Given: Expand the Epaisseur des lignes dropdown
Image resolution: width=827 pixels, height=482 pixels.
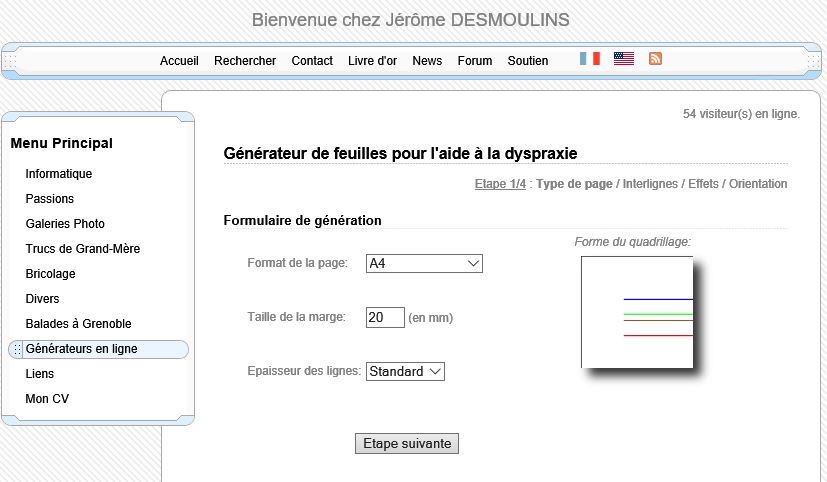Looking at the screenshot, I should pos(405,372).
